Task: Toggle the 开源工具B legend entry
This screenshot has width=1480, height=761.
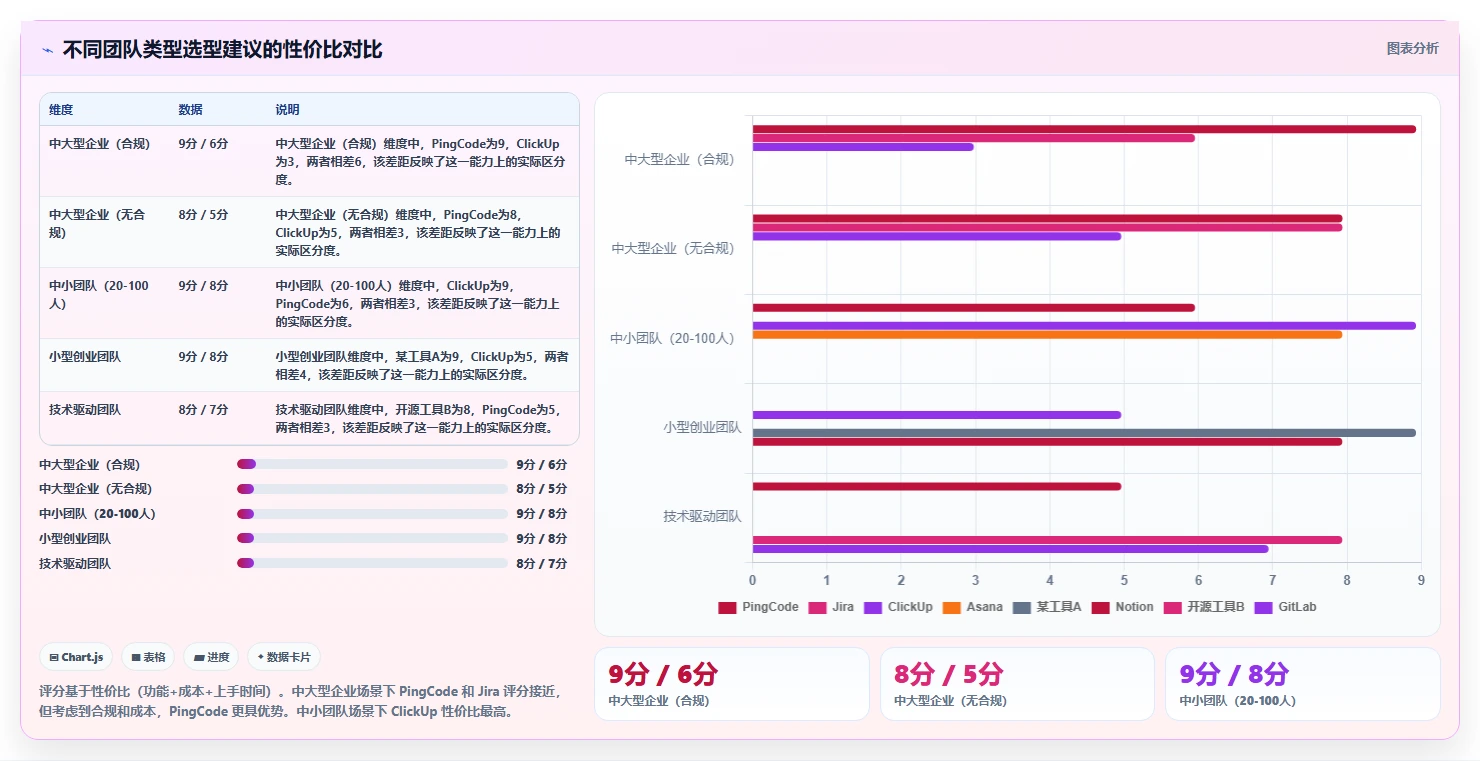Action: point(1203,607)
